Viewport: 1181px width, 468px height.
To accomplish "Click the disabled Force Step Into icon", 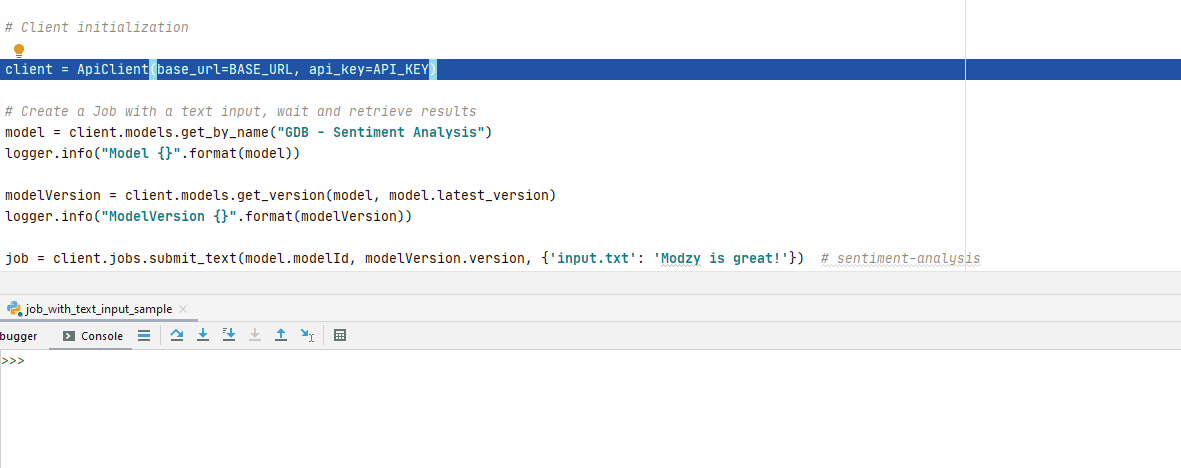I will pos(255,336).
